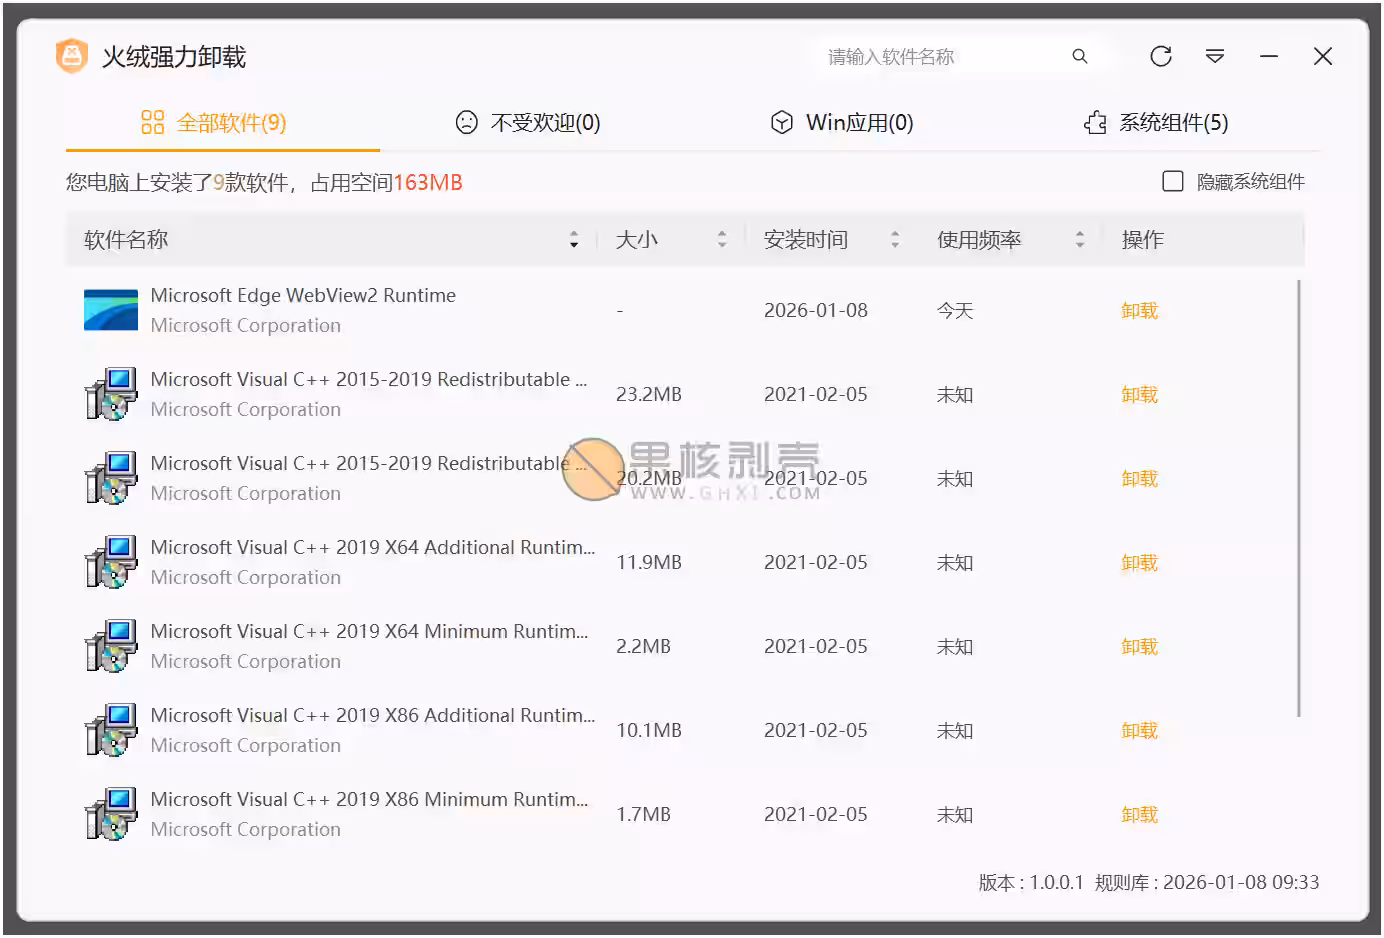Click the Huorong app logo
This screenshot has height=938, width=1384.
click(72, 56)
